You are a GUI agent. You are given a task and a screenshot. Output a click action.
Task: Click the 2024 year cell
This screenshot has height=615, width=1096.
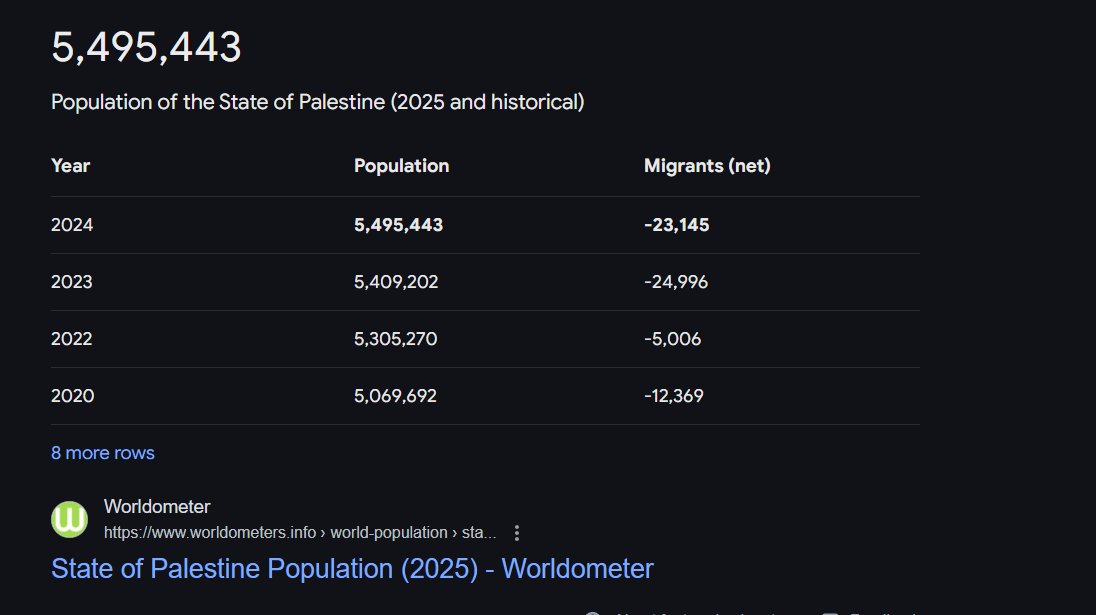click(x=72, y=225)
